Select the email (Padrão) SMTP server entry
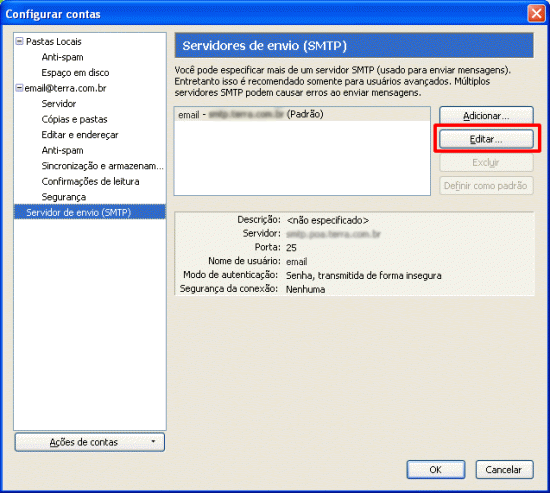The image size is (550, 493). pos(302,114)
